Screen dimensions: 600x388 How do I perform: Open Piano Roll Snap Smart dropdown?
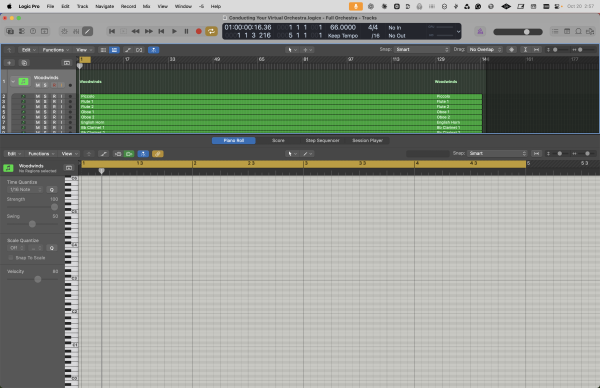497,153
